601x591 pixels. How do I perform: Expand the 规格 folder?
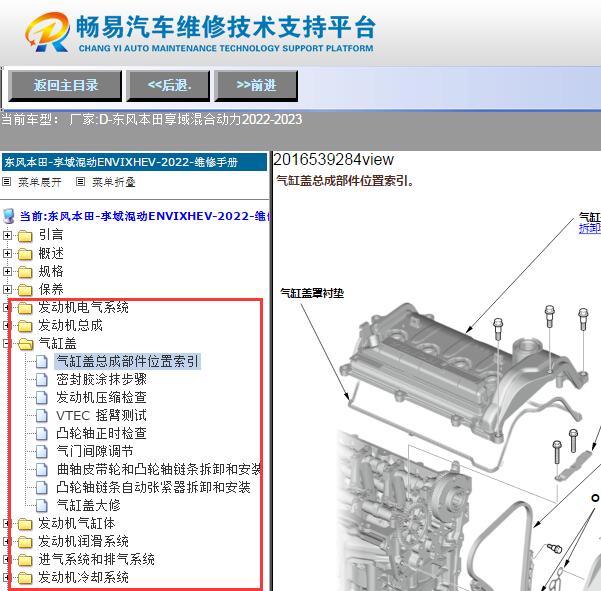(x=7, y=271)
